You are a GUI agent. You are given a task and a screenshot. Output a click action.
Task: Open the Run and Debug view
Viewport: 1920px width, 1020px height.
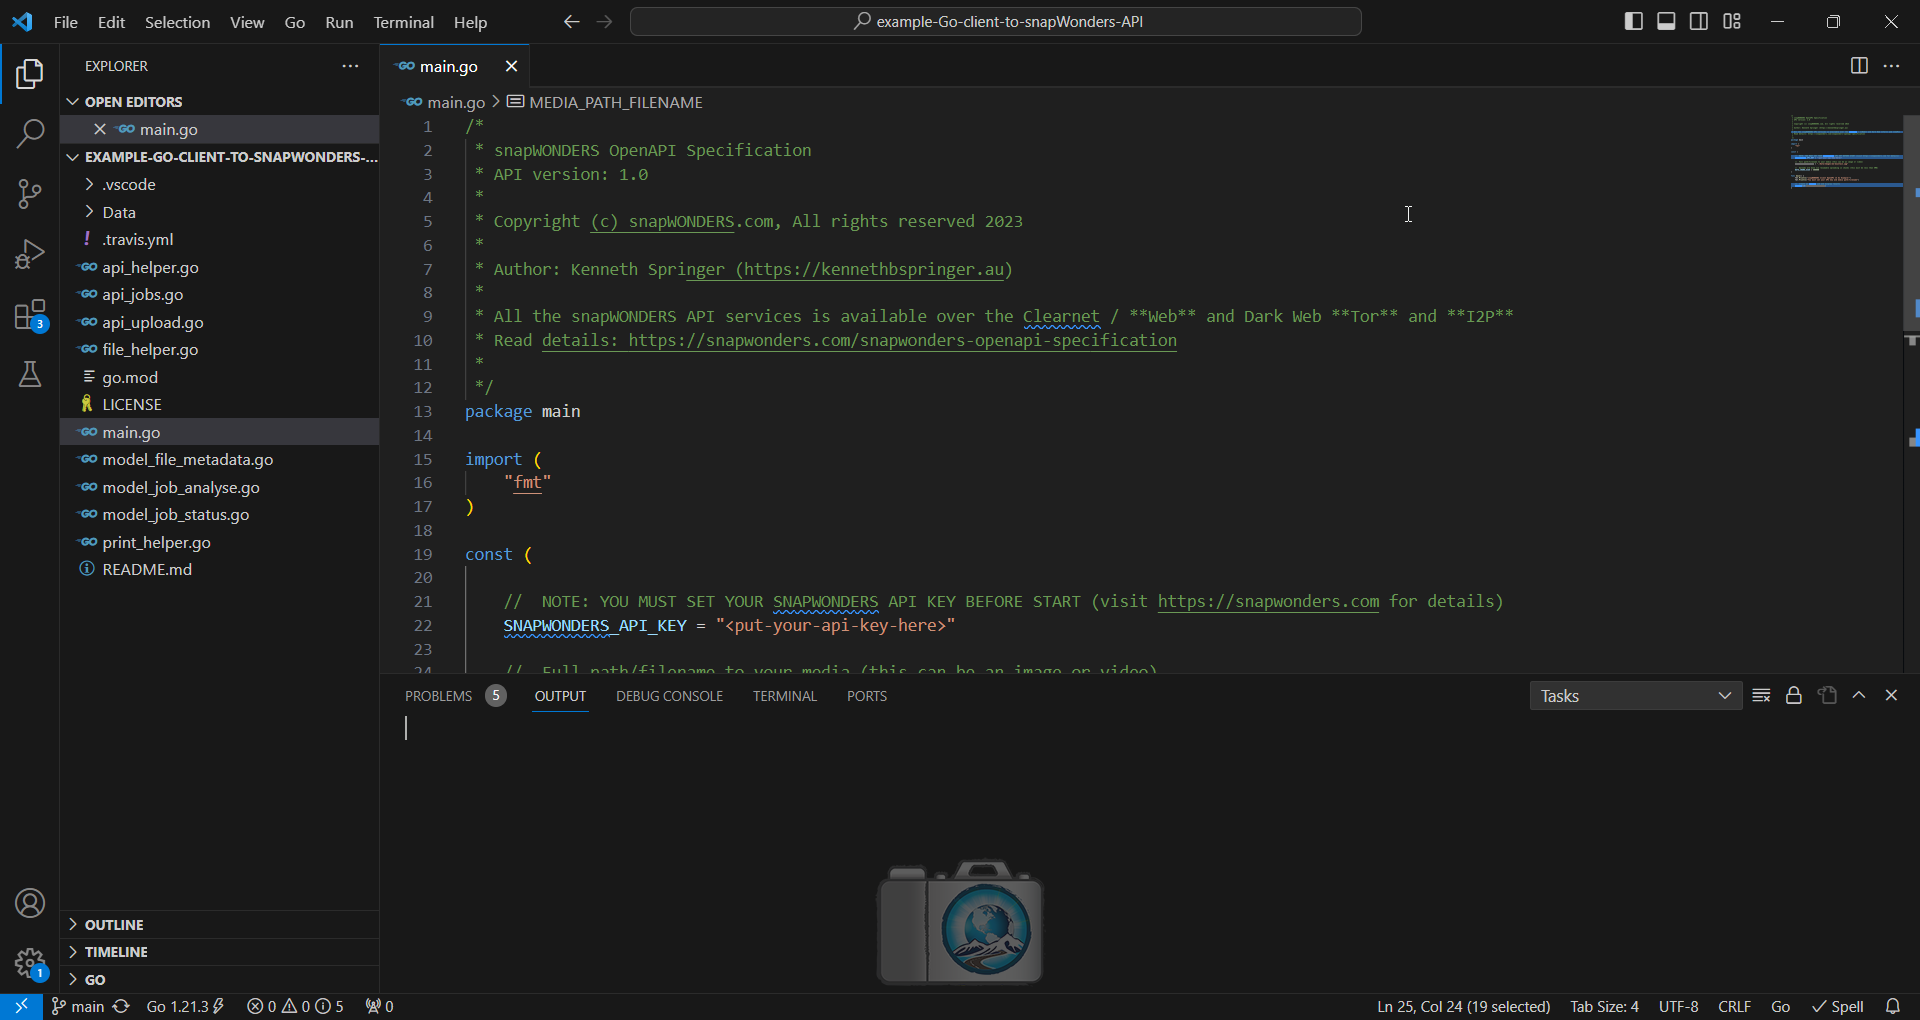coord(30,254)
